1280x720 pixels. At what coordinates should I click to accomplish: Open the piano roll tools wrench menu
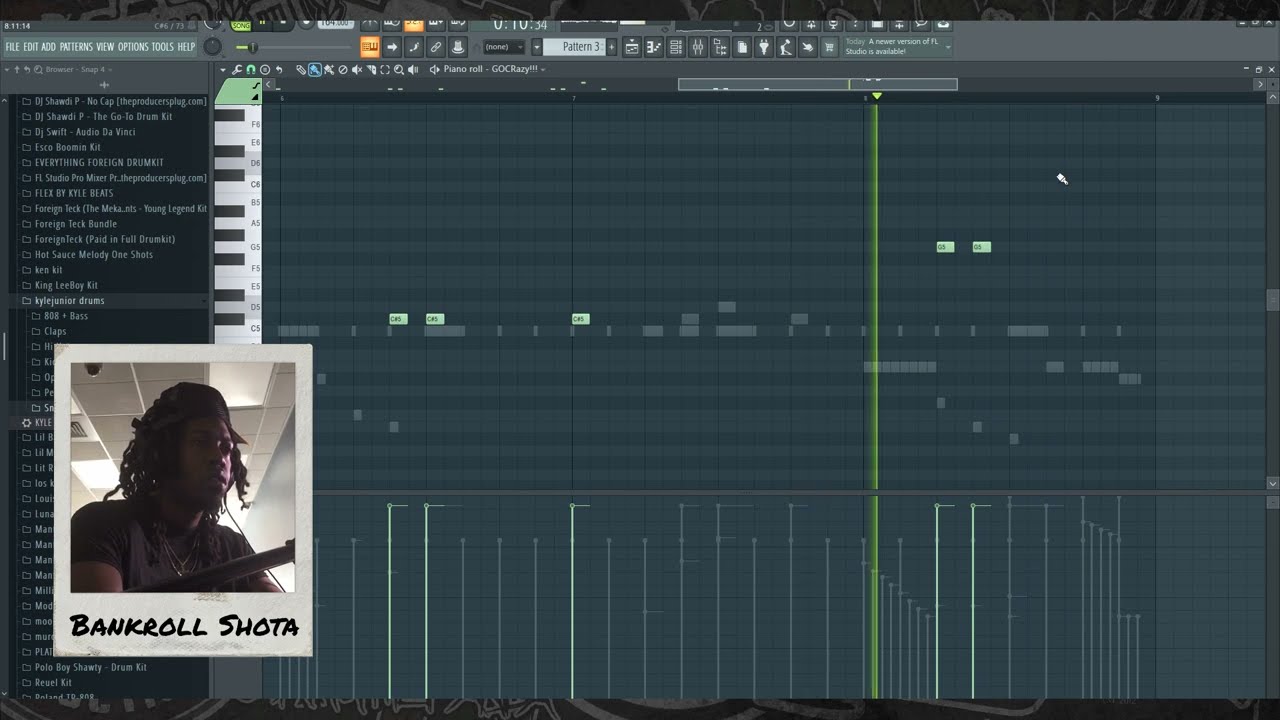click(238, 69)
